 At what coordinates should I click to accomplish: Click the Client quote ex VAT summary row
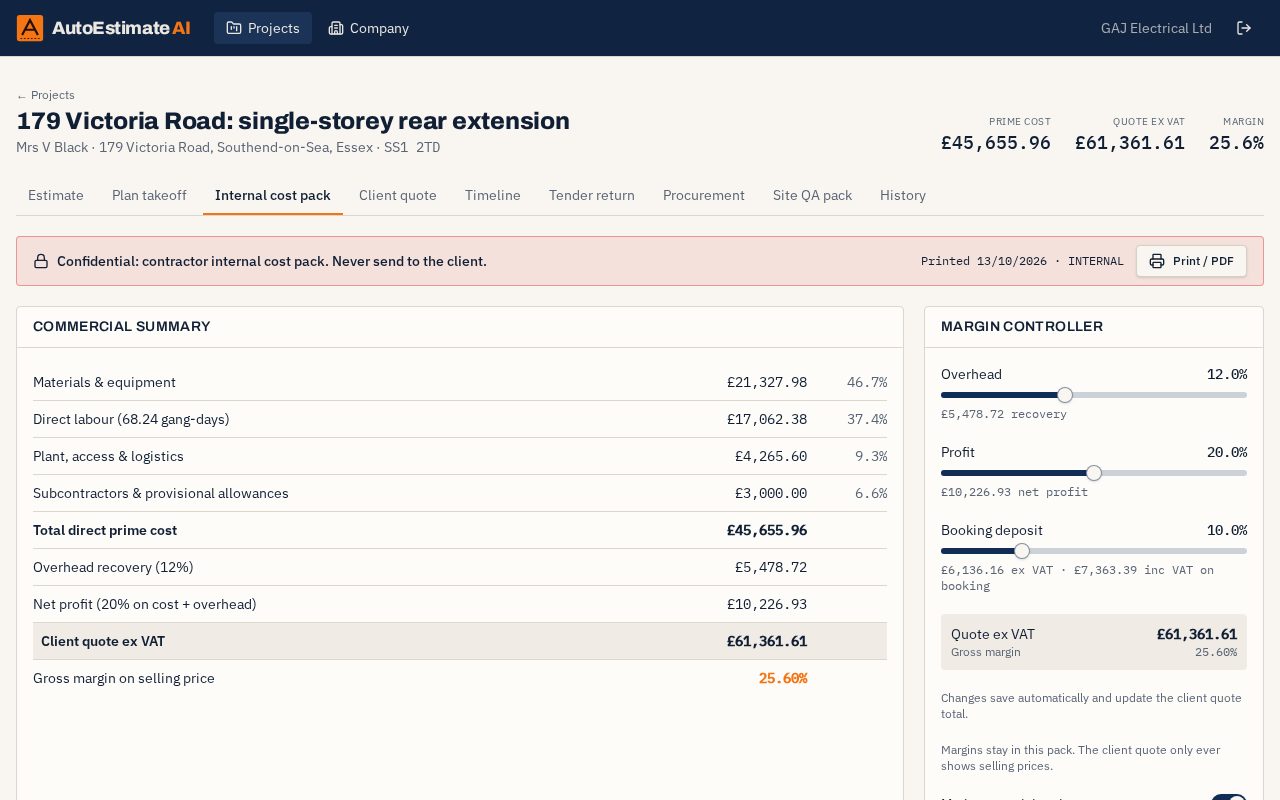(460, 641)
